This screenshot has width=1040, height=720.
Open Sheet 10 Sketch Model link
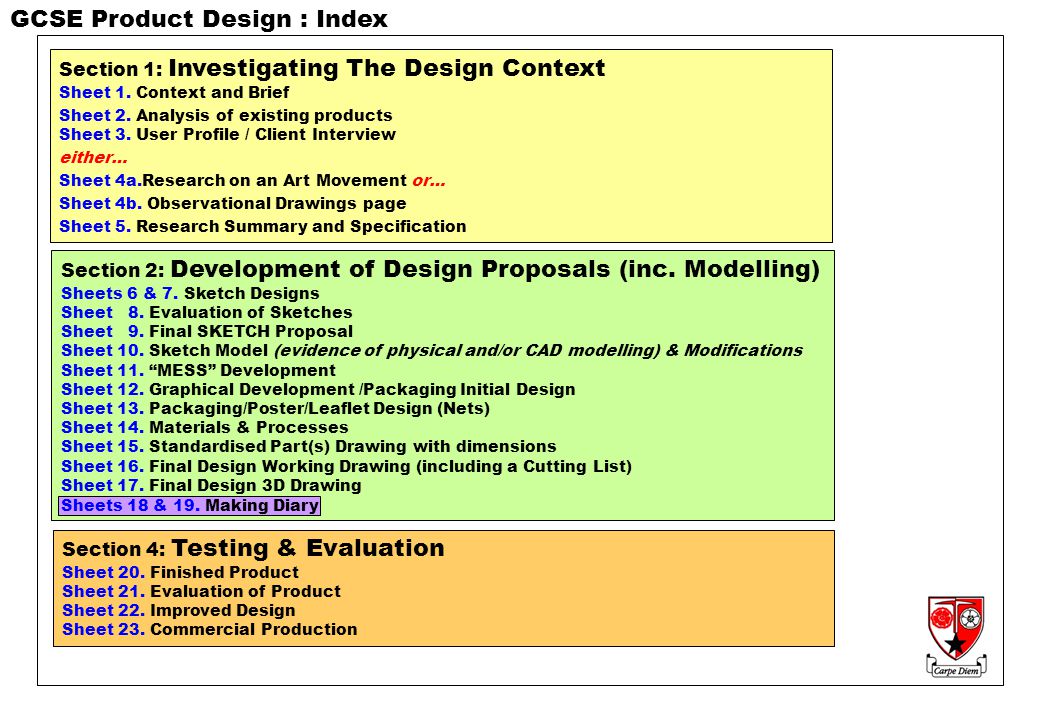tap(432, 351)
